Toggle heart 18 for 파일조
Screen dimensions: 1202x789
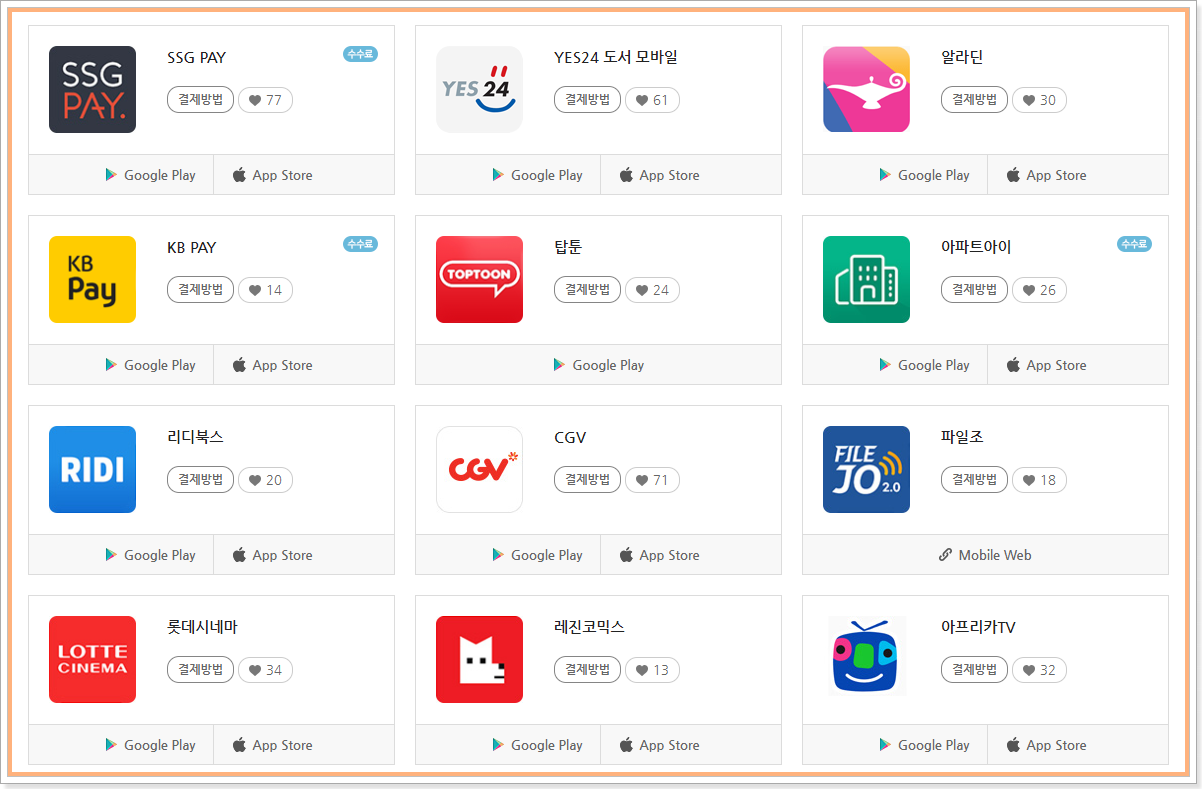click(1039, 480)
